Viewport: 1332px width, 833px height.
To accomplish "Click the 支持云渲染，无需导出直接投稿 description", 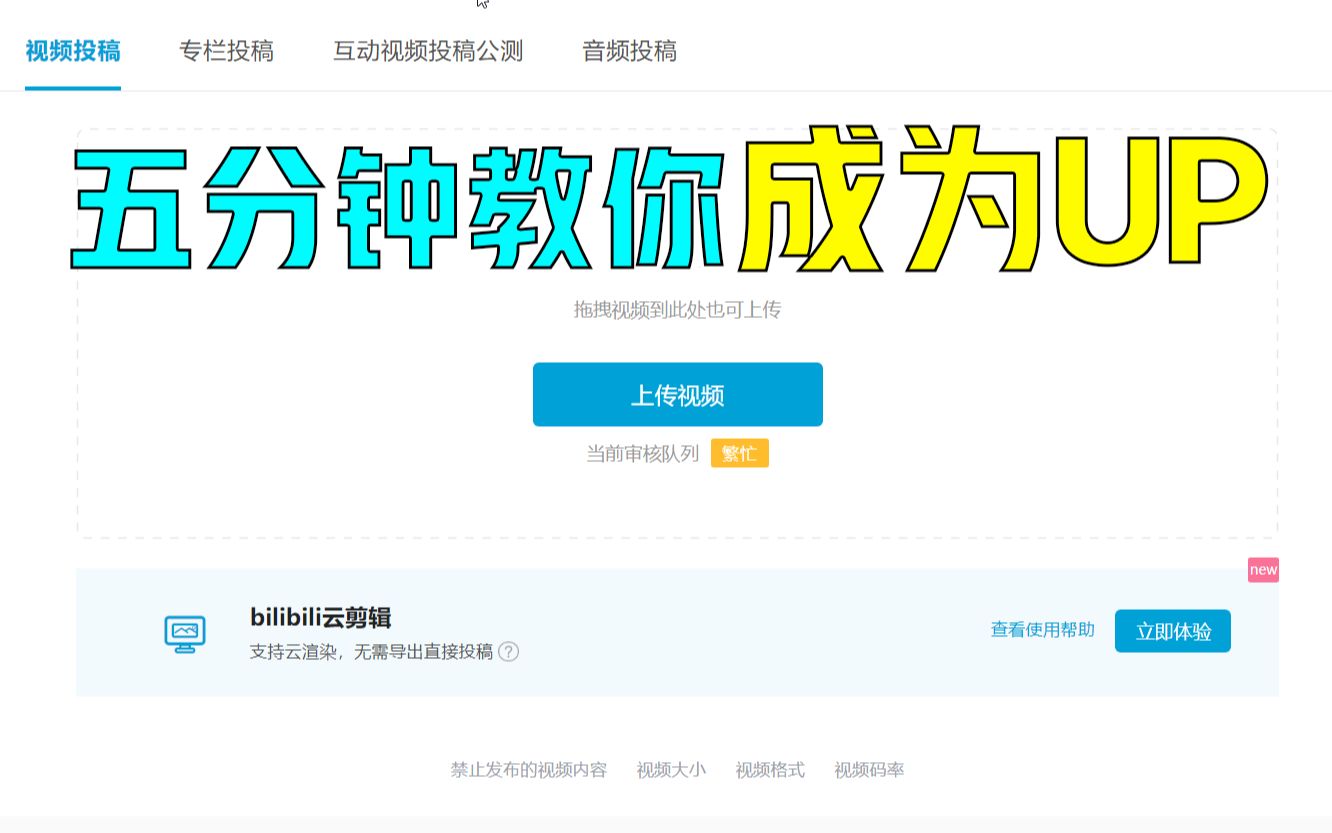I will (x=371, y=652).
